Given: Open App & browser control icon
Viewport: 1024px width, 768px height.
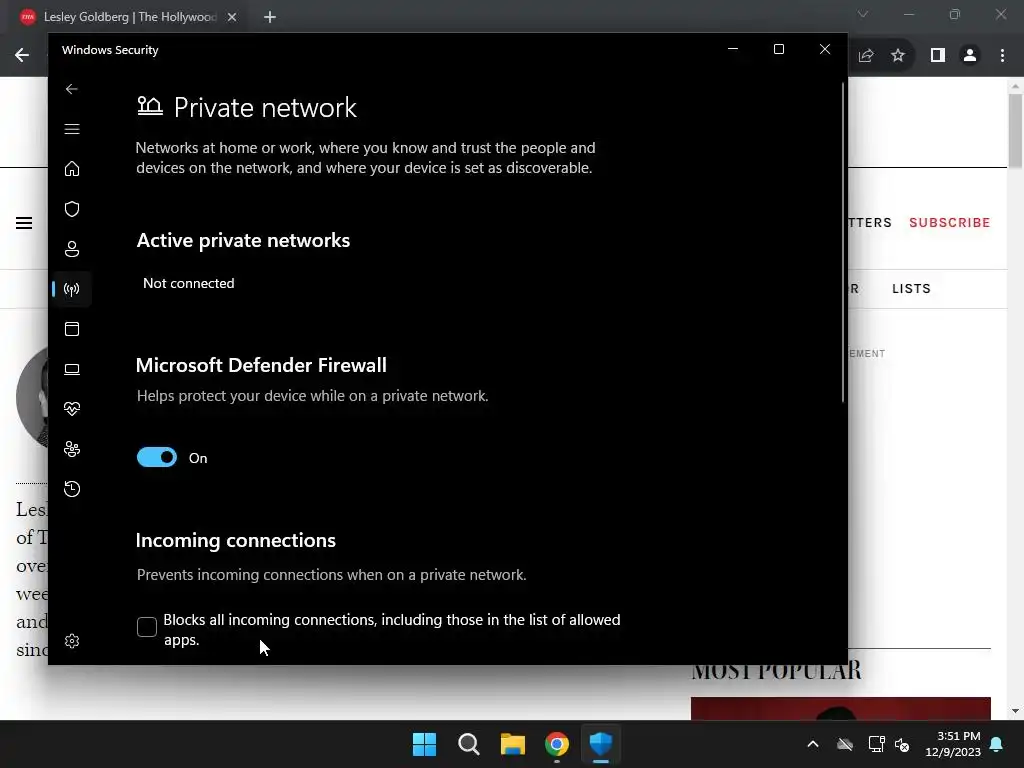Looking at the screenshot, I should click(x=72, y=329).
